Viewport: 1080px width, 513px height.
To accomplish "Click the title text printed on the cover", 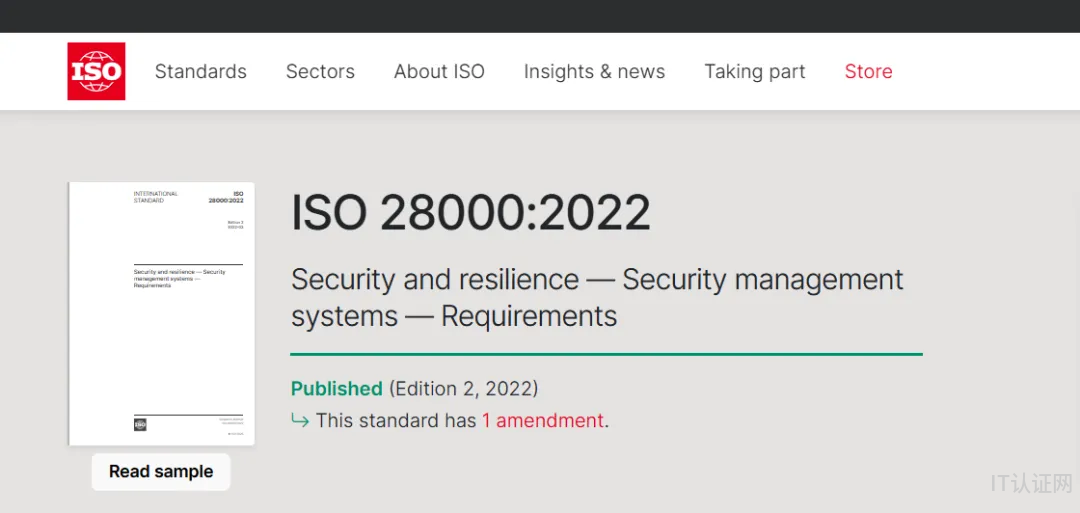I will click(x=179, y=278).
